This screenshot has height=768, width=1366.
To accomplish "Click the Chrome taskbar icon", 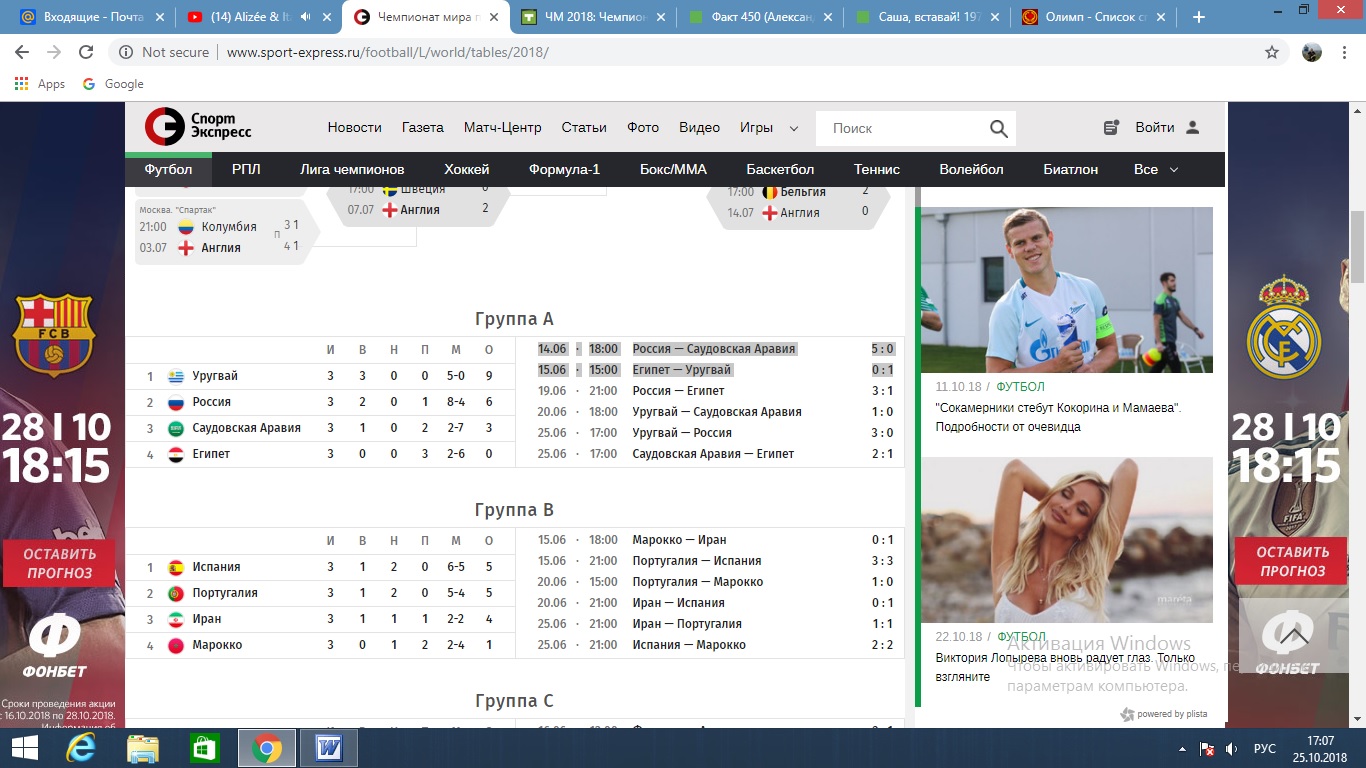I will 267,747.
